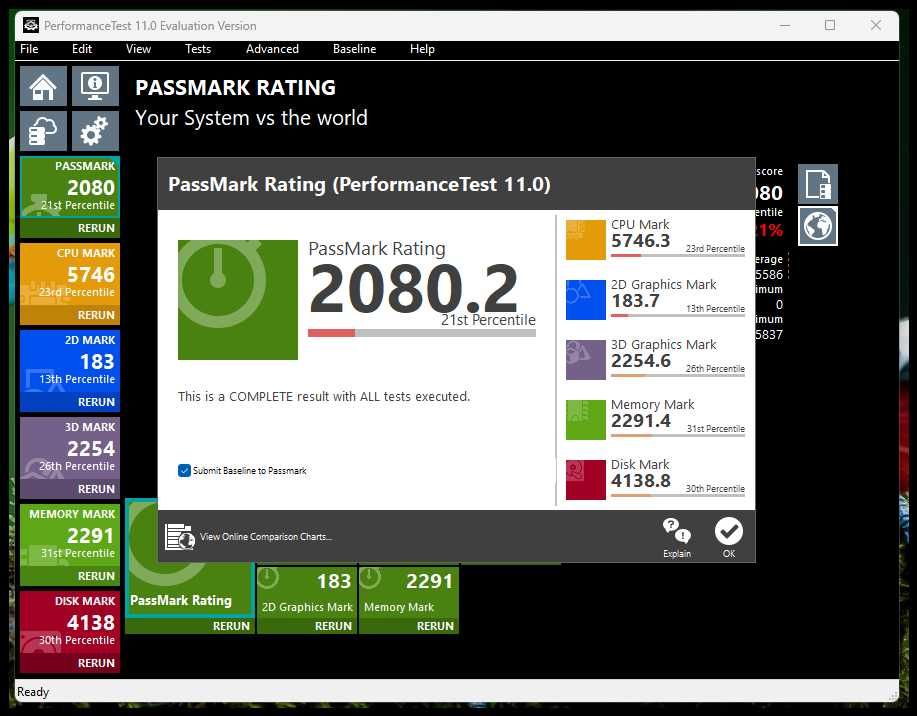Open the File menu

pyautogui.click(x=29, y=49)
